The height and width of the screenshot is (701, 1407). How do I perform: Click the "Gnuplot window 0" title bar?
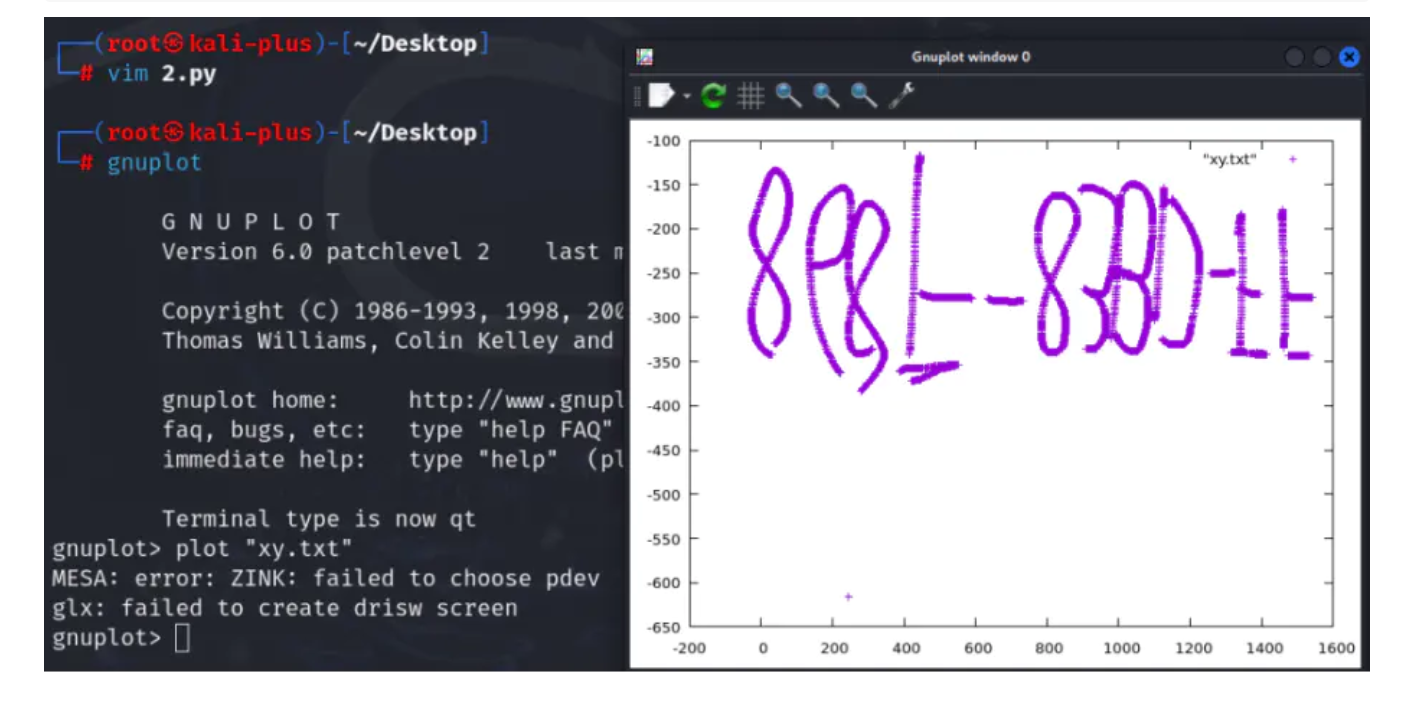[970, 57]
